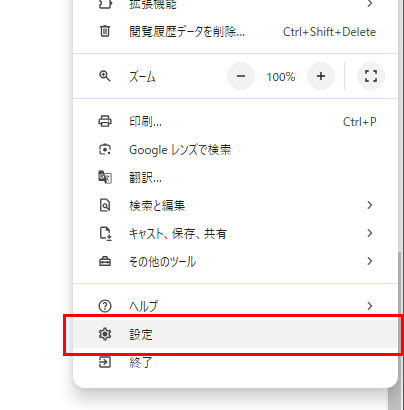Expand the キャスト、保存、共有 chevron arrow
This screenshot has width=404, height=410.
click(369, 233)
